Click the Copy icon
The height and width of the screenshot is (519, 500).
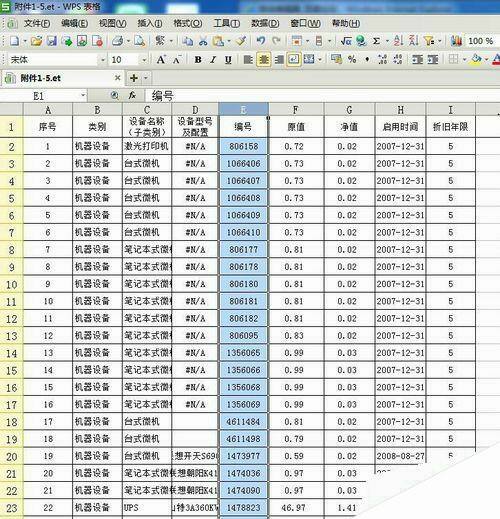pyautogui.click(x=188, y=41)
